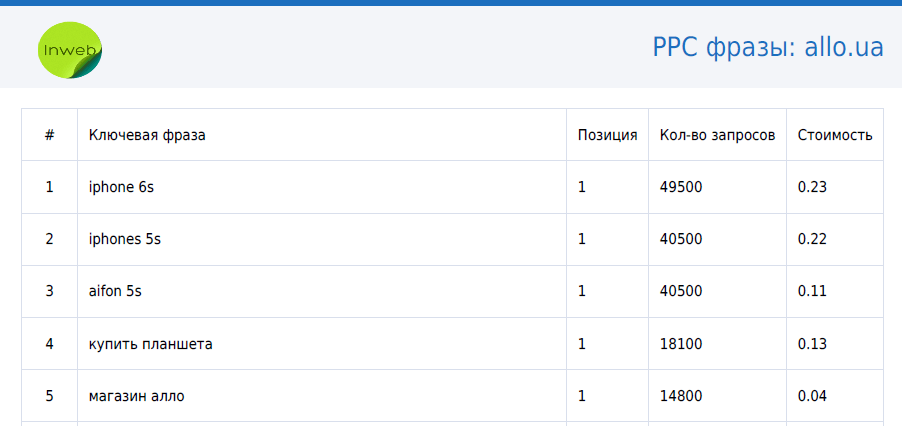Select the 'магазин алло' keyword cell
This screenshot has width=902, height=426.
point(322,396)
